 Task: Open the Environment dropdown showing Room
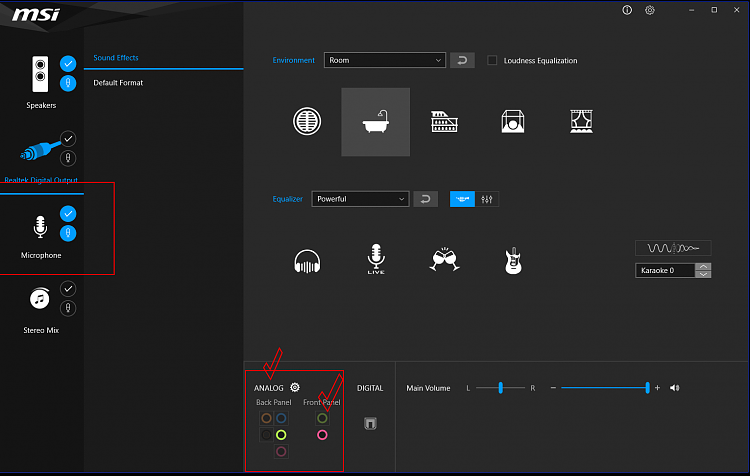coord(384,60)
